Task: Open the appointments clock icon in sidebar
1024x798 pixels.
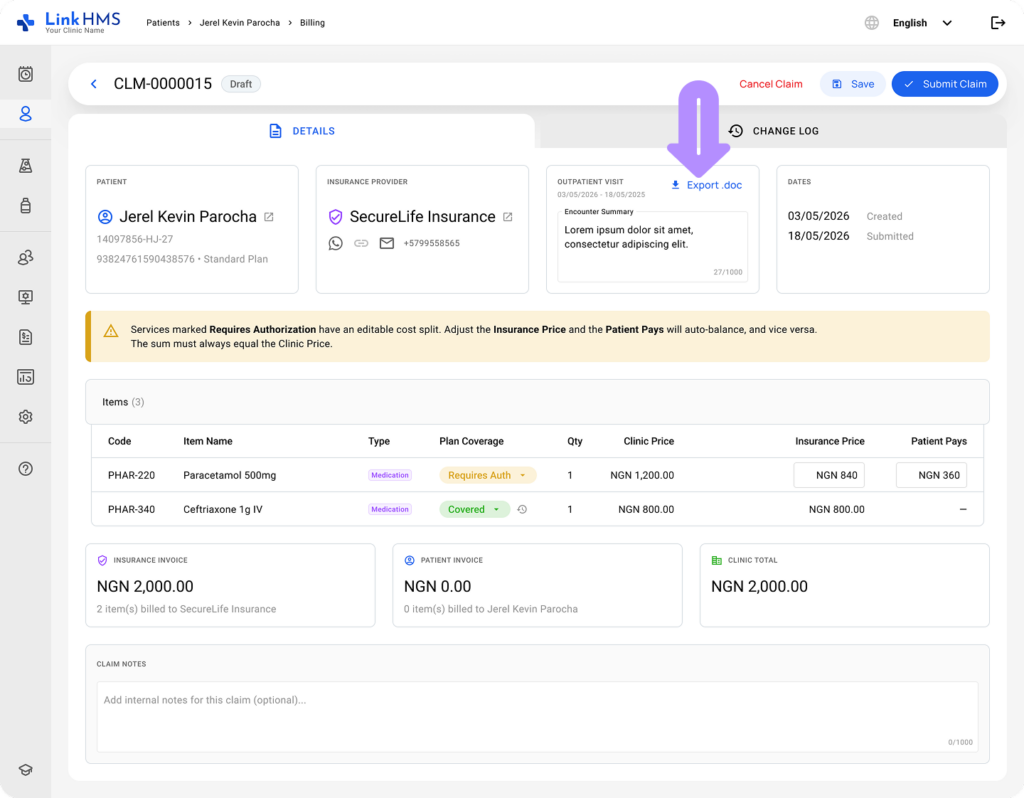Action: (25, 74)
